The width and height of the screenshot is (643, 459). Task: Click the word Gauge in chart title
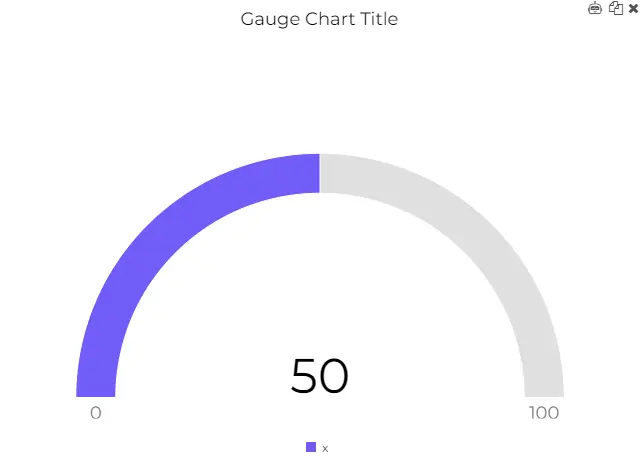click(x=270, y=20)
